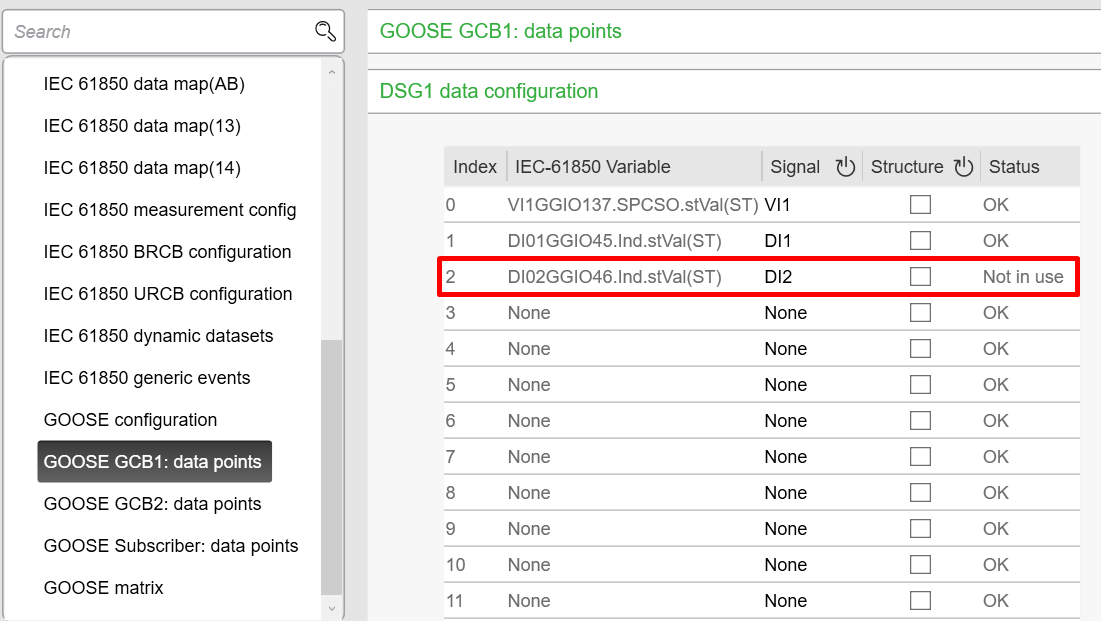This screenshot has height=621, width=1101.
Task: Open GOOSE Subscriber: data points
Action: (171, 546)
